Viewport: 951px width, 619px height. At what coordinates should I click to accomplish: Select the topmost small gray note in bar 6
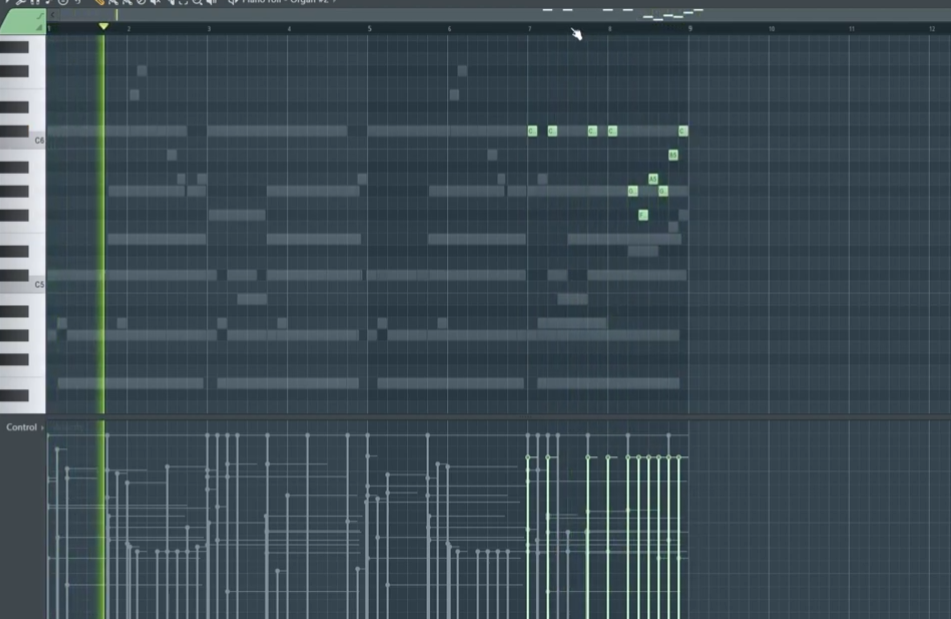pos(462,71)
